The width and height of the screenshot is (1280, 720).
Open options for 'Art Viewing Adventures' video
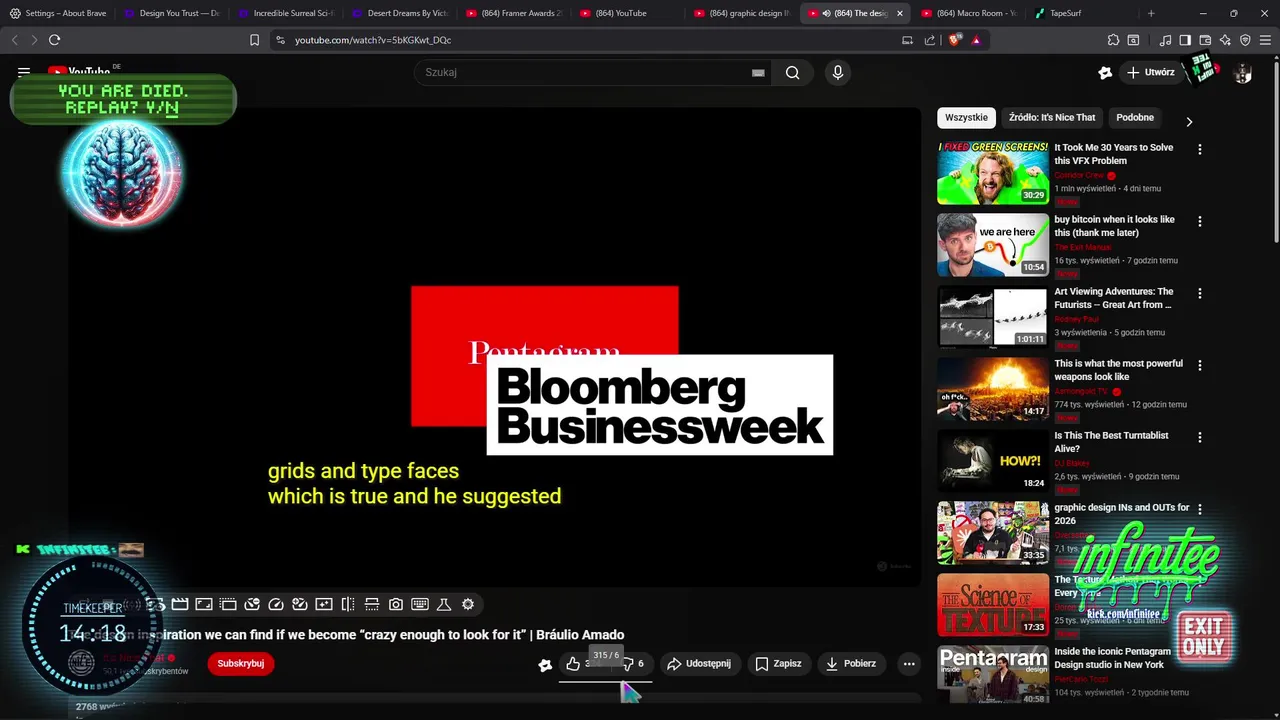(1200, 293)
